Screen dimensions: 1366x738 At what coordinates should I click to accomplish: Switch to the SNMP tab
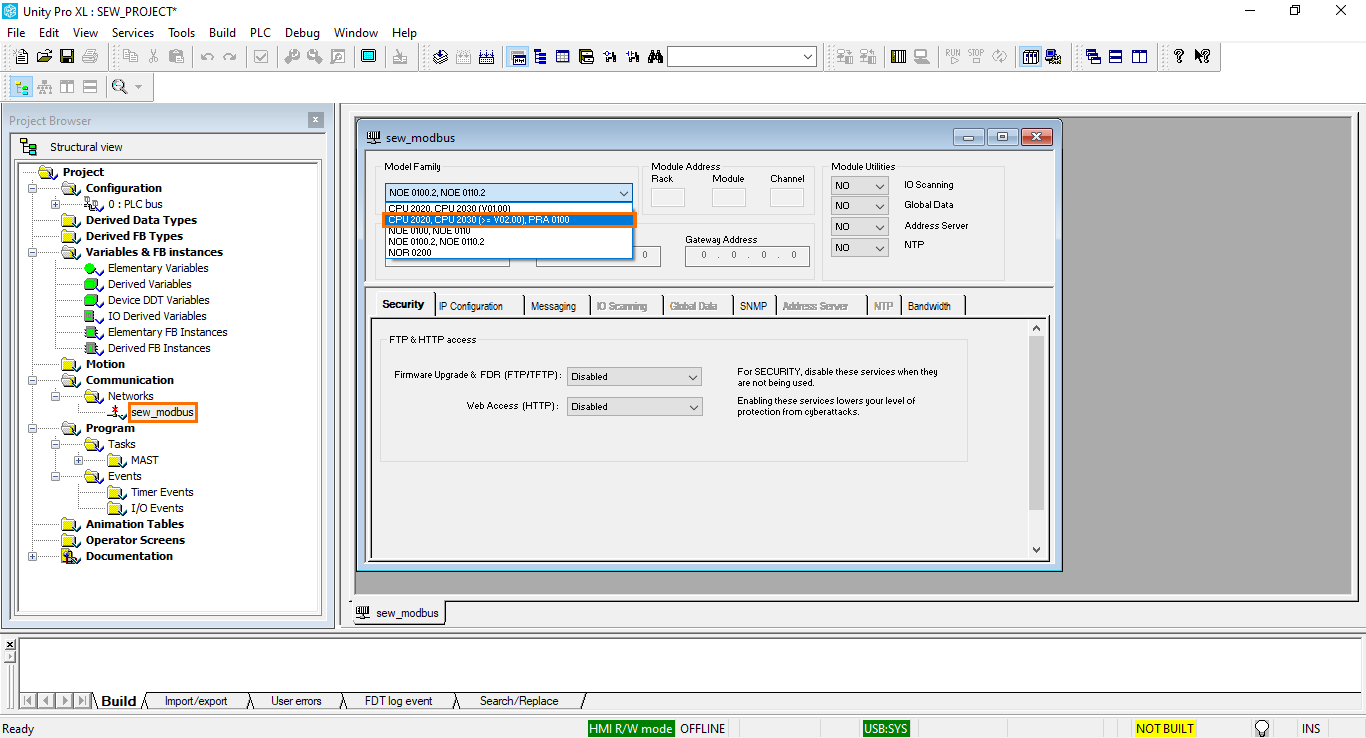pyautogui.click(x=753, y=306)
